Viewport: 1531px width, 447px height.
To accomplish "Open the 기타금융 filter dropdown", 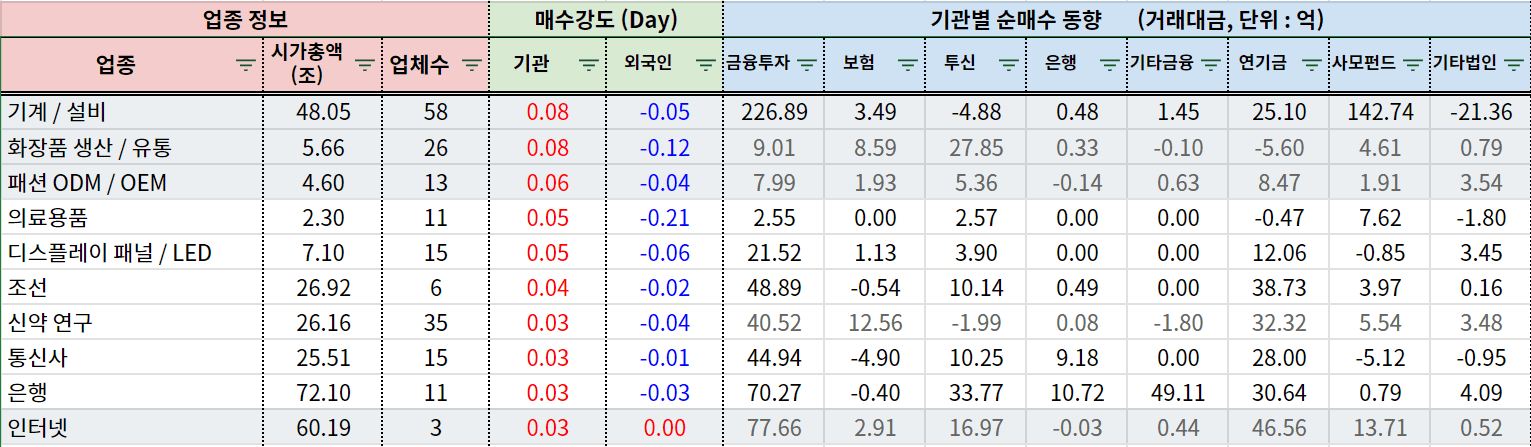I will pyautogui.click(x=1210, y=65).
